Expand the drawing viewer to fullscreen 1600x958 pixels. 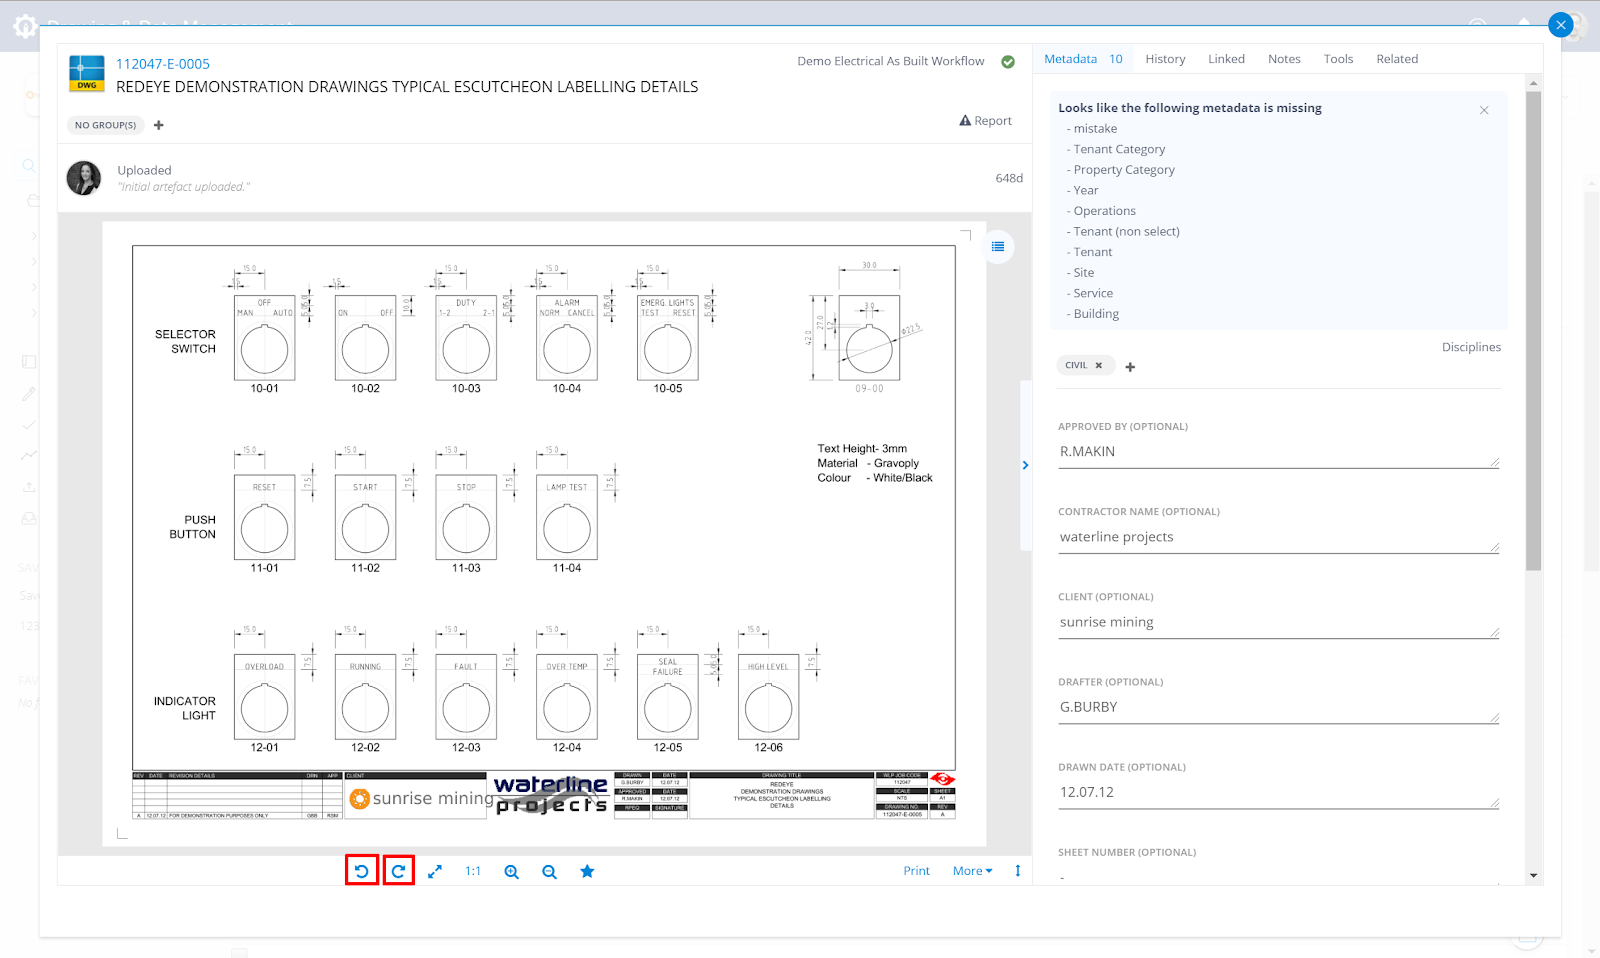pos(435,872)
